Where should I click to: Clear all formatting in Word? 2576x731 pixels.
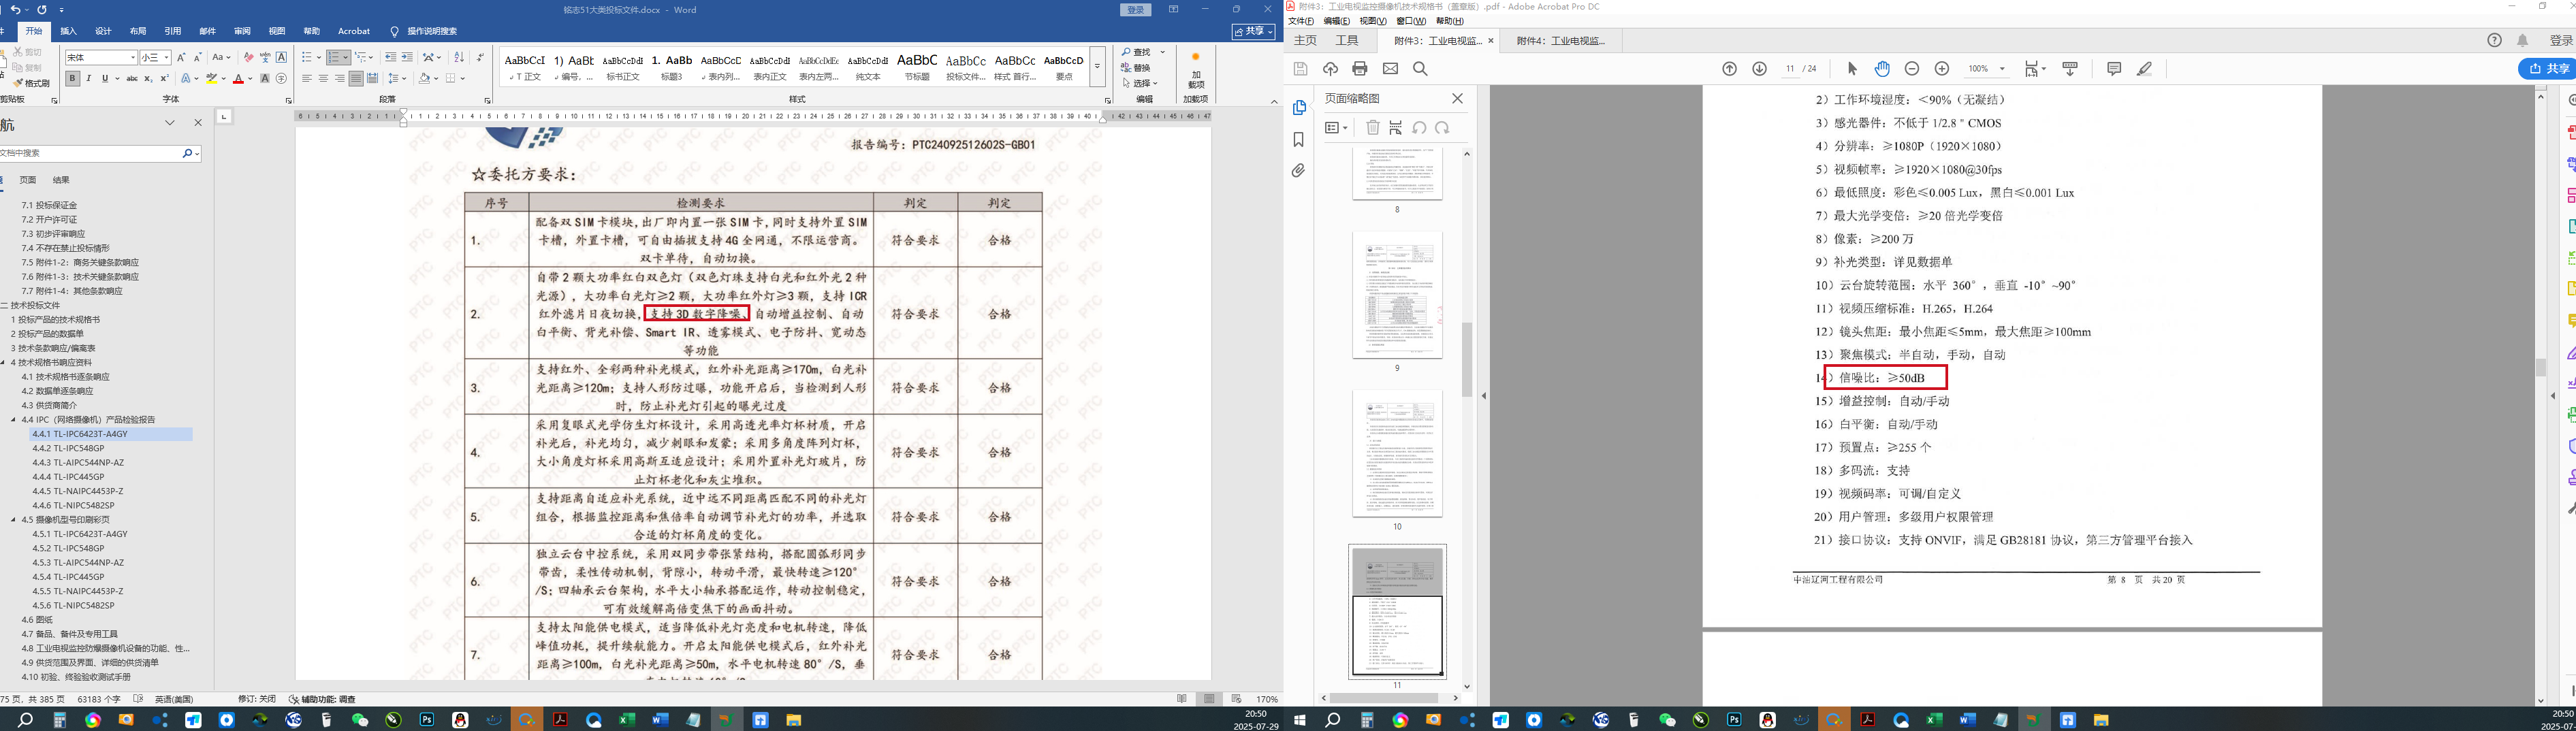pyautogui.click(x=248, y=58)
